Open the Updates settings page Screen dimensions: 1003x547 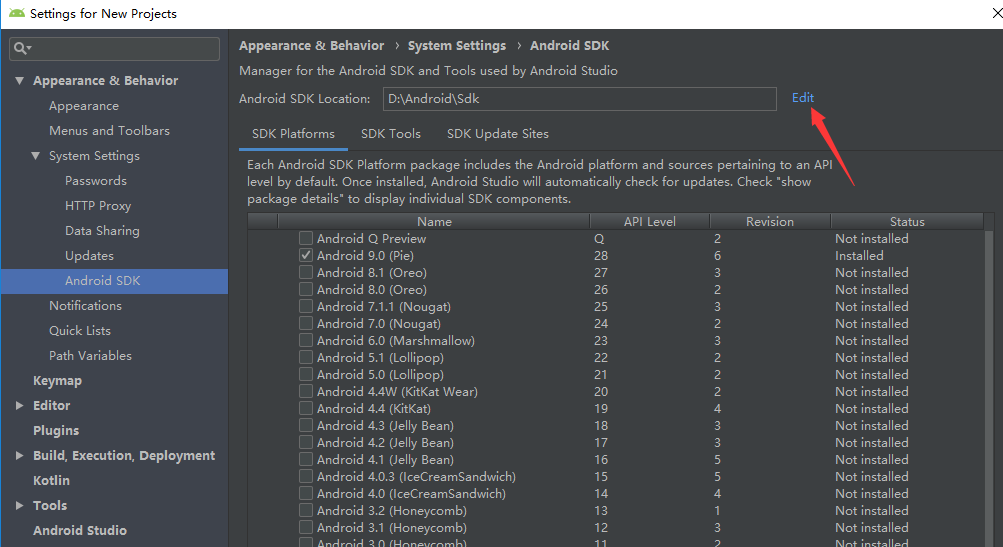click(90, 255)
